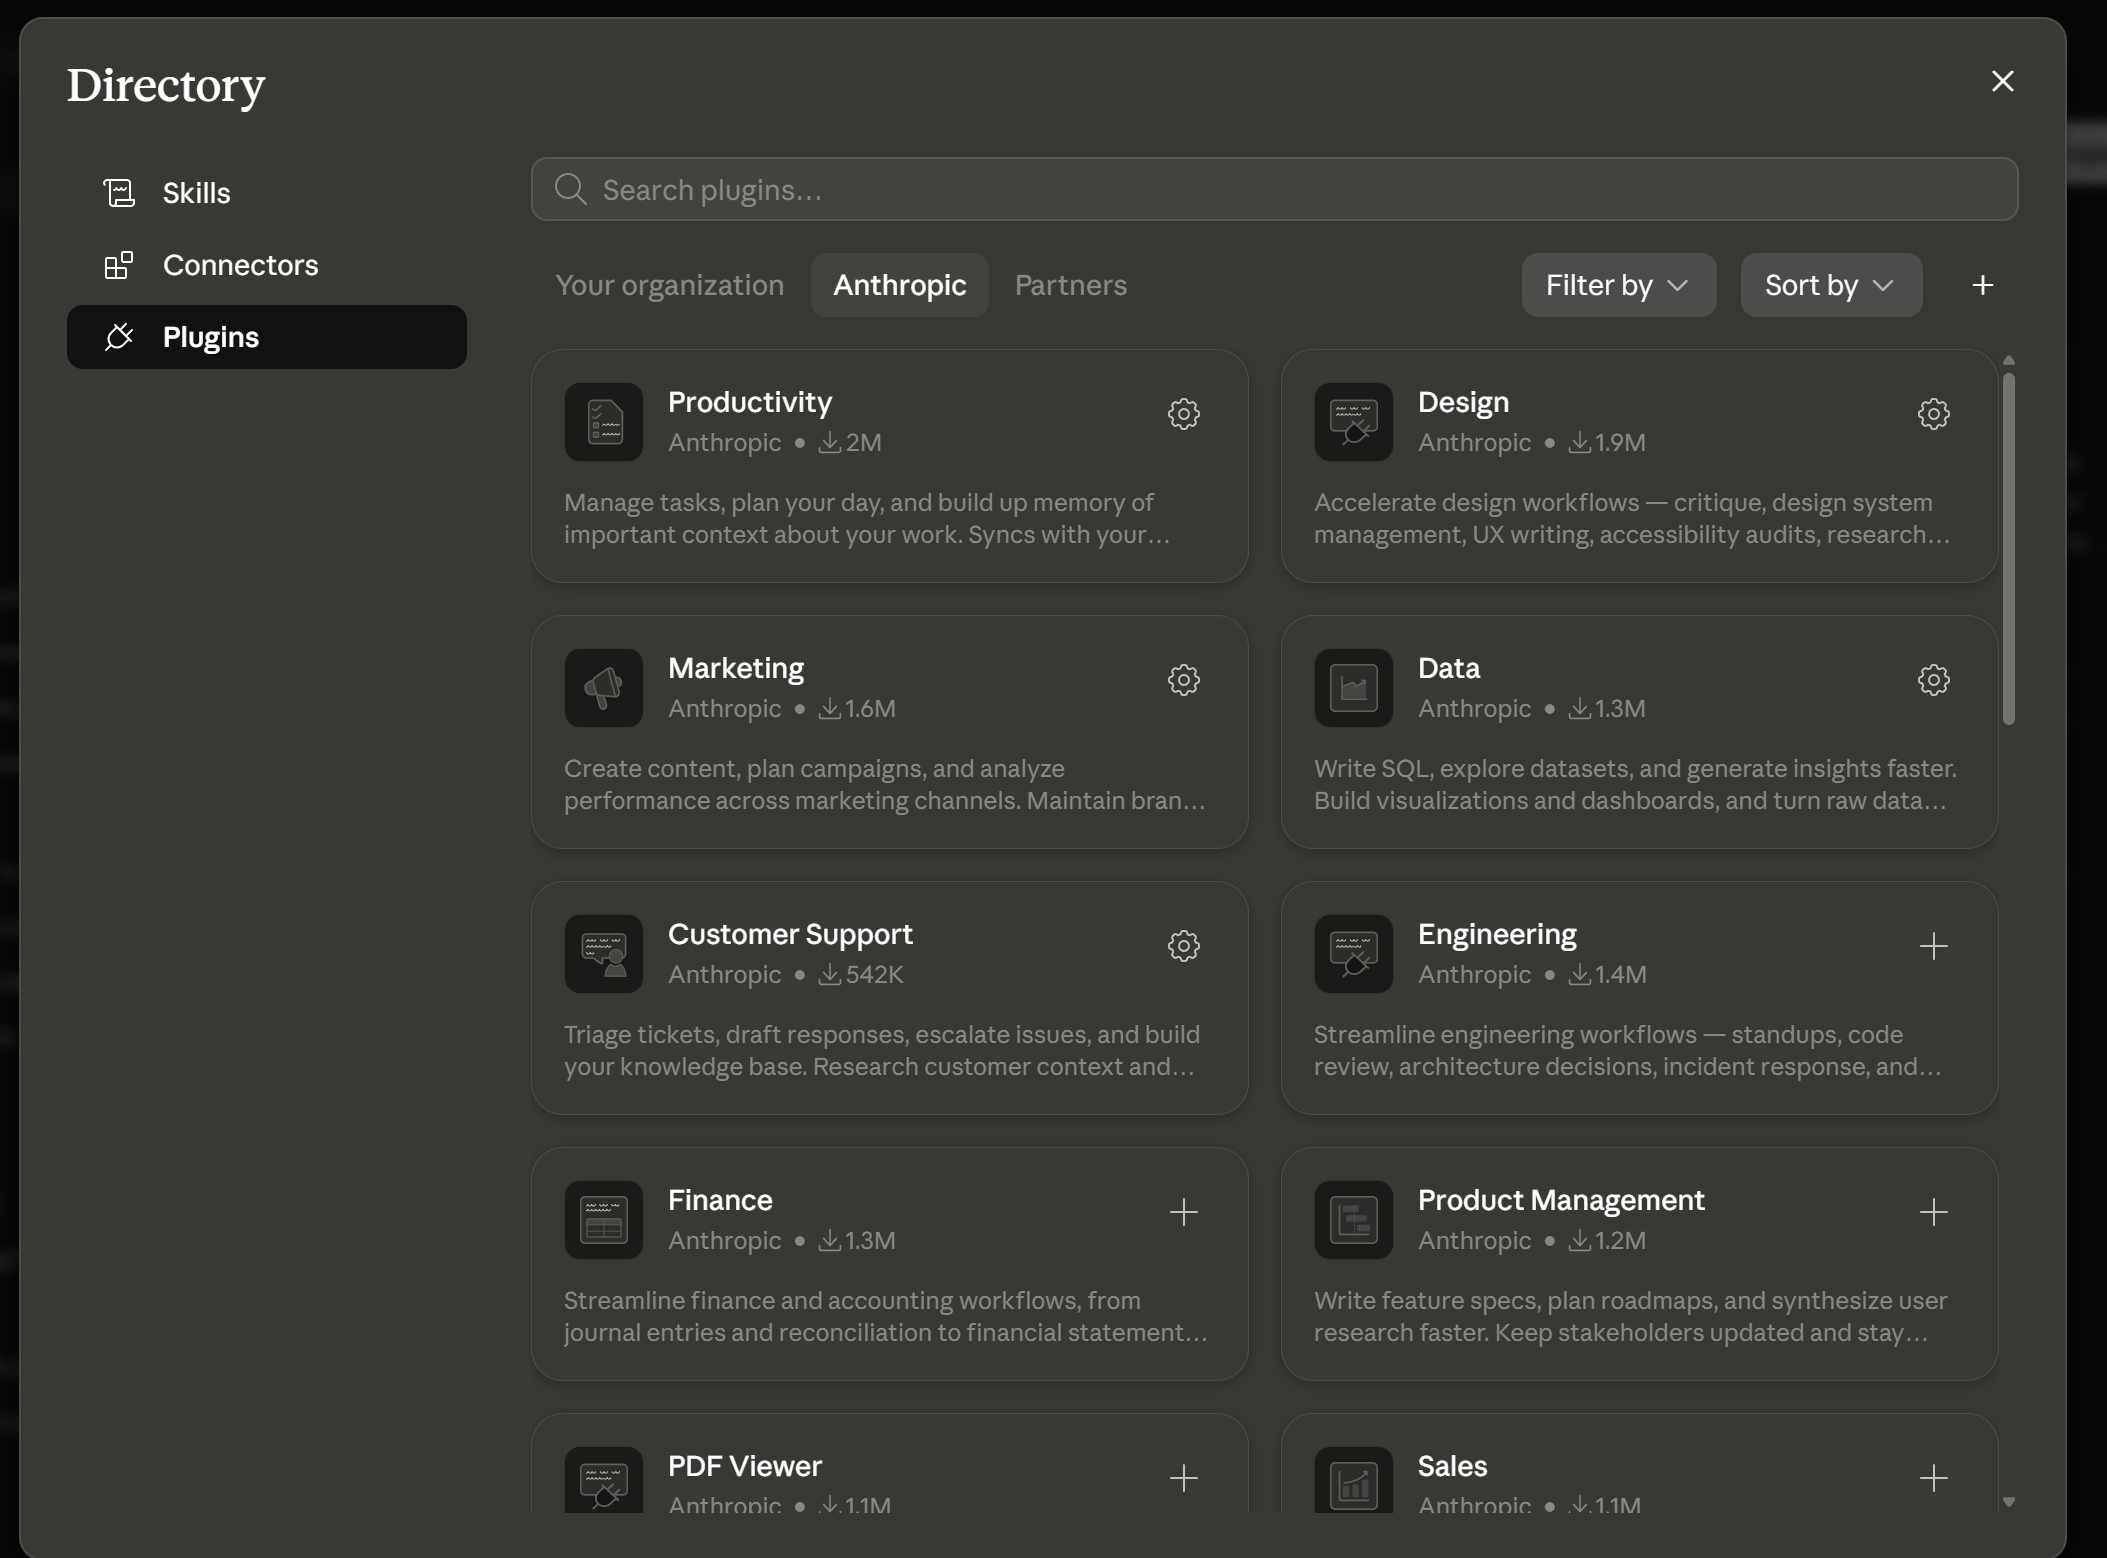Screen dimensions: 2107x1558
Task: Open settings gear for Marketing plugin
Action: 1183,680
